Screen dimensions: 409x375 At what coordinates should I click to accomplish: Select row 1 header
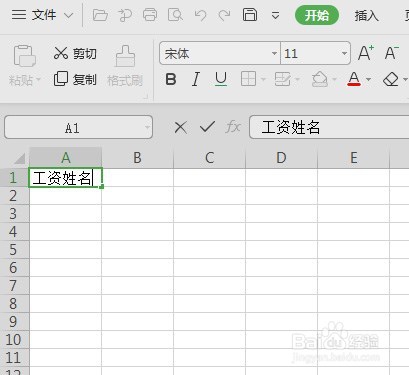coord(14,178)
